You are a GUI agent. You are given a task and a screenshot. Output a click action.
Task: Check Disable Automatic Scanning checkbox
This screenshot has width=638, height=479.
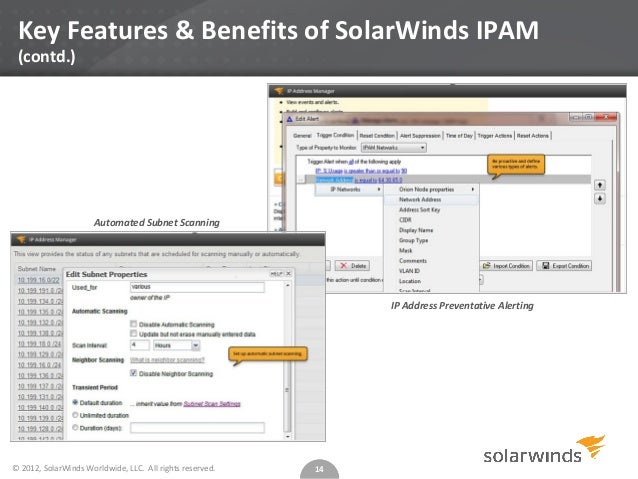pyautogui.click(x=133, y=324)
